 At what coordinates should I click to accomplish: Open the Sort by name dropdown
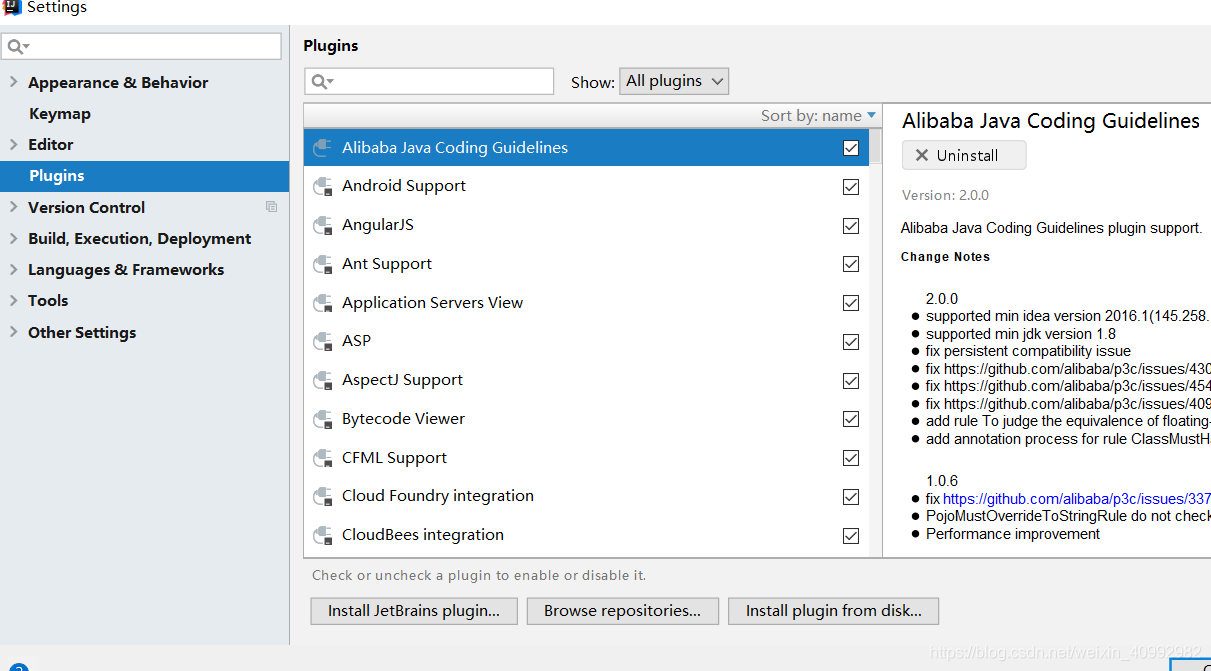[x=818, y=116]
